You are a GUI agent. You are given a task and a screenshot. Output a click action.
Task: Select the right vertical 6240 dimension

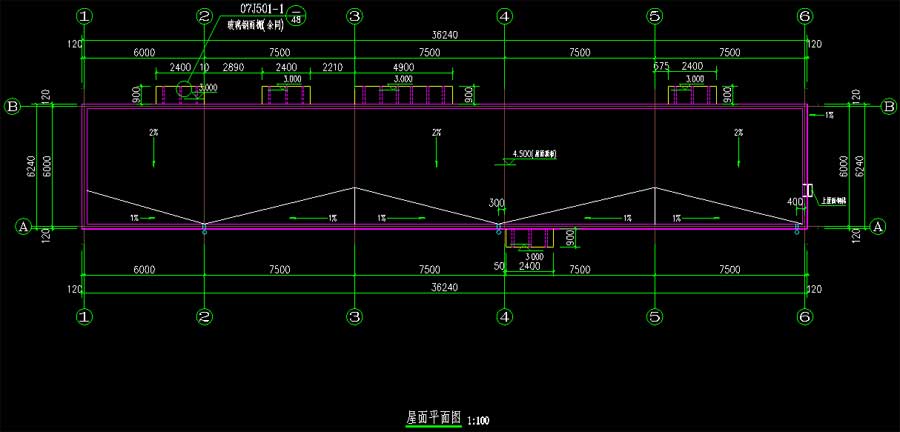(859, 166)
